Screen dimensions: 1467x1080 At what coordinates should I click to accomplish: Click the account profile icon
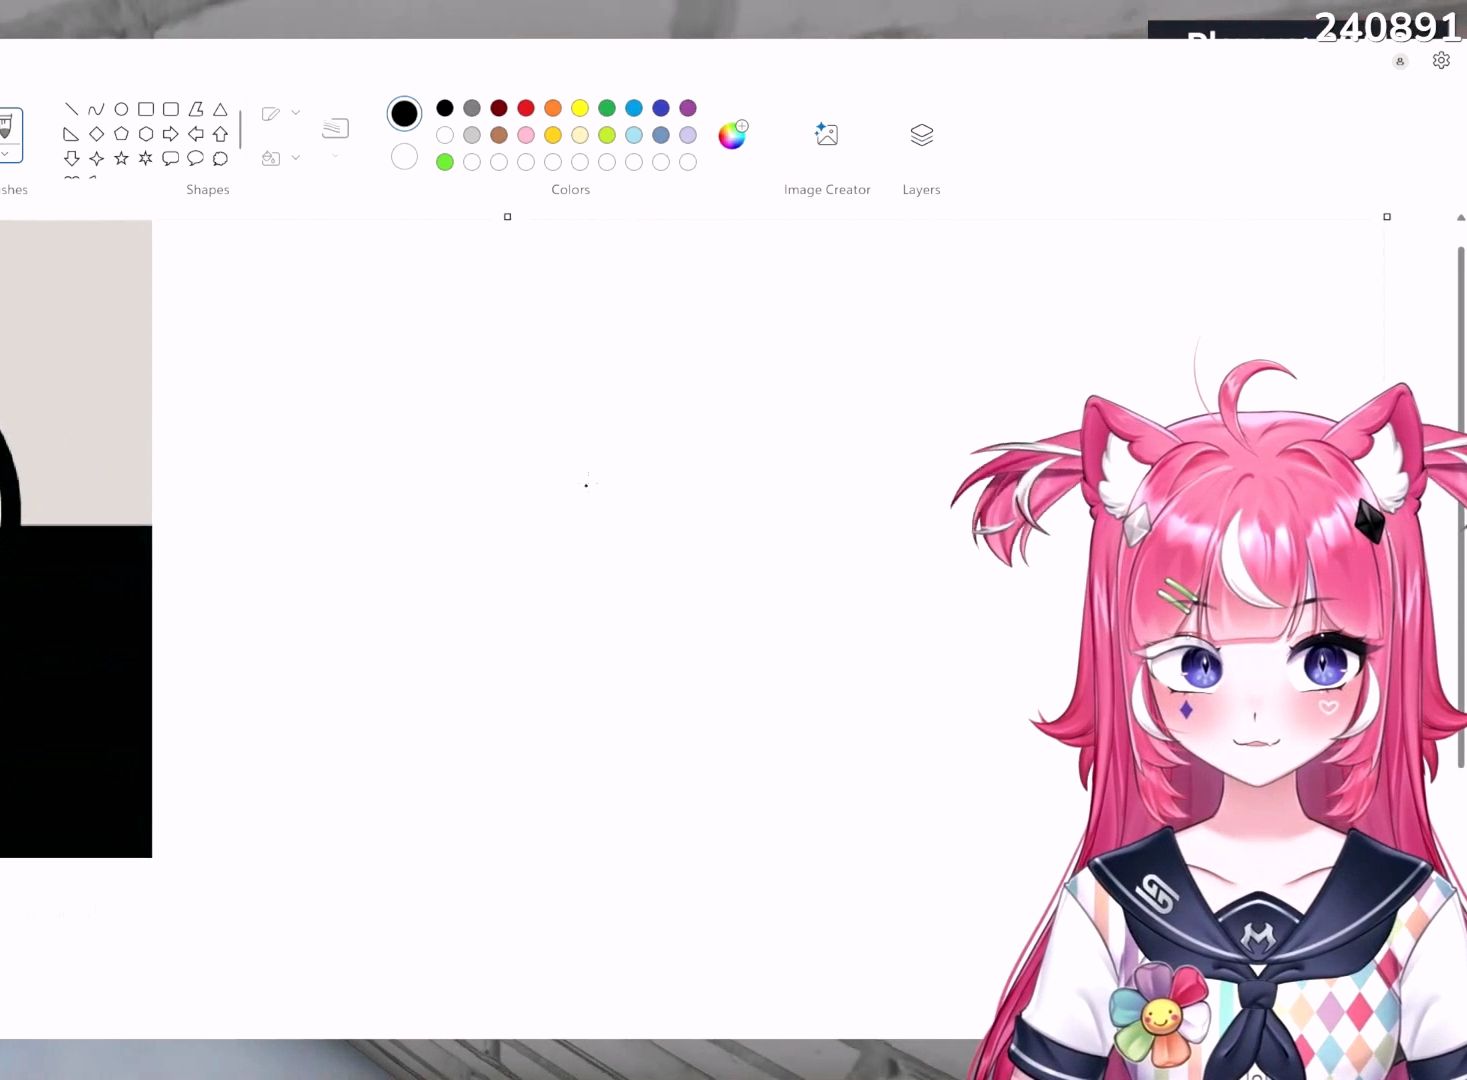tap(1400, 61)
